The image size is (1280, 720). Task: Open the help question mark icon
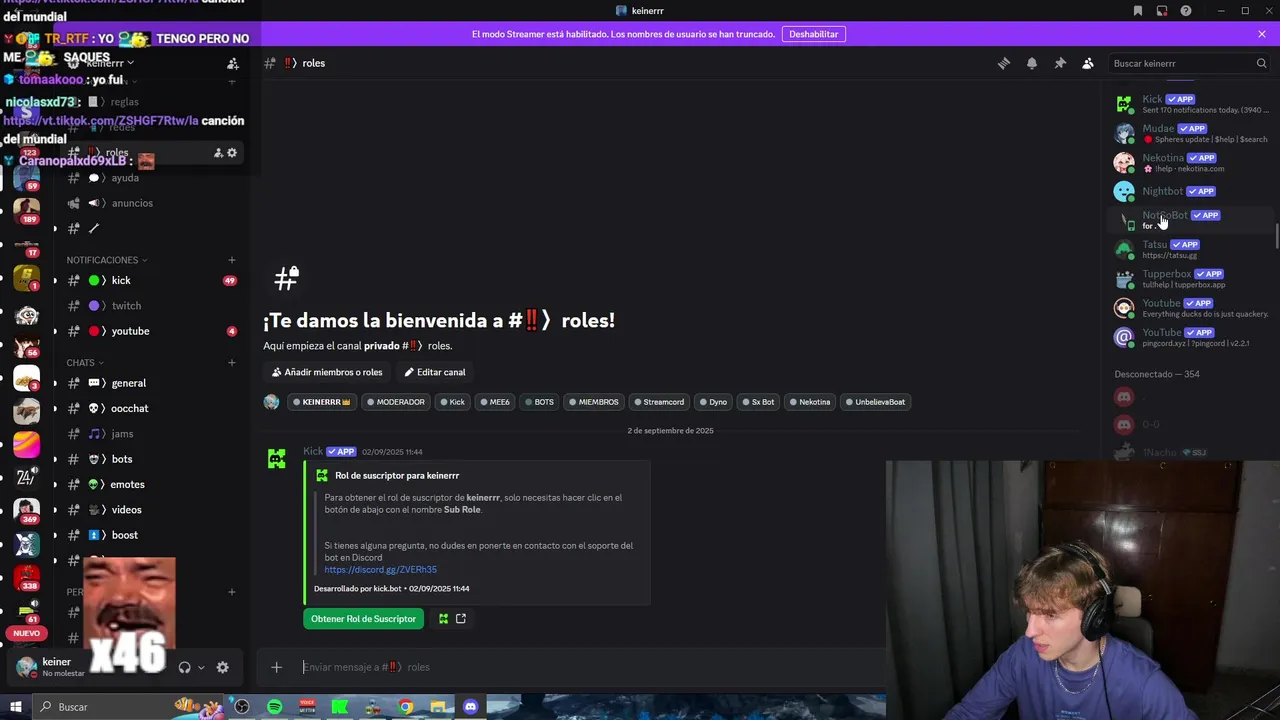point(1186,11)
